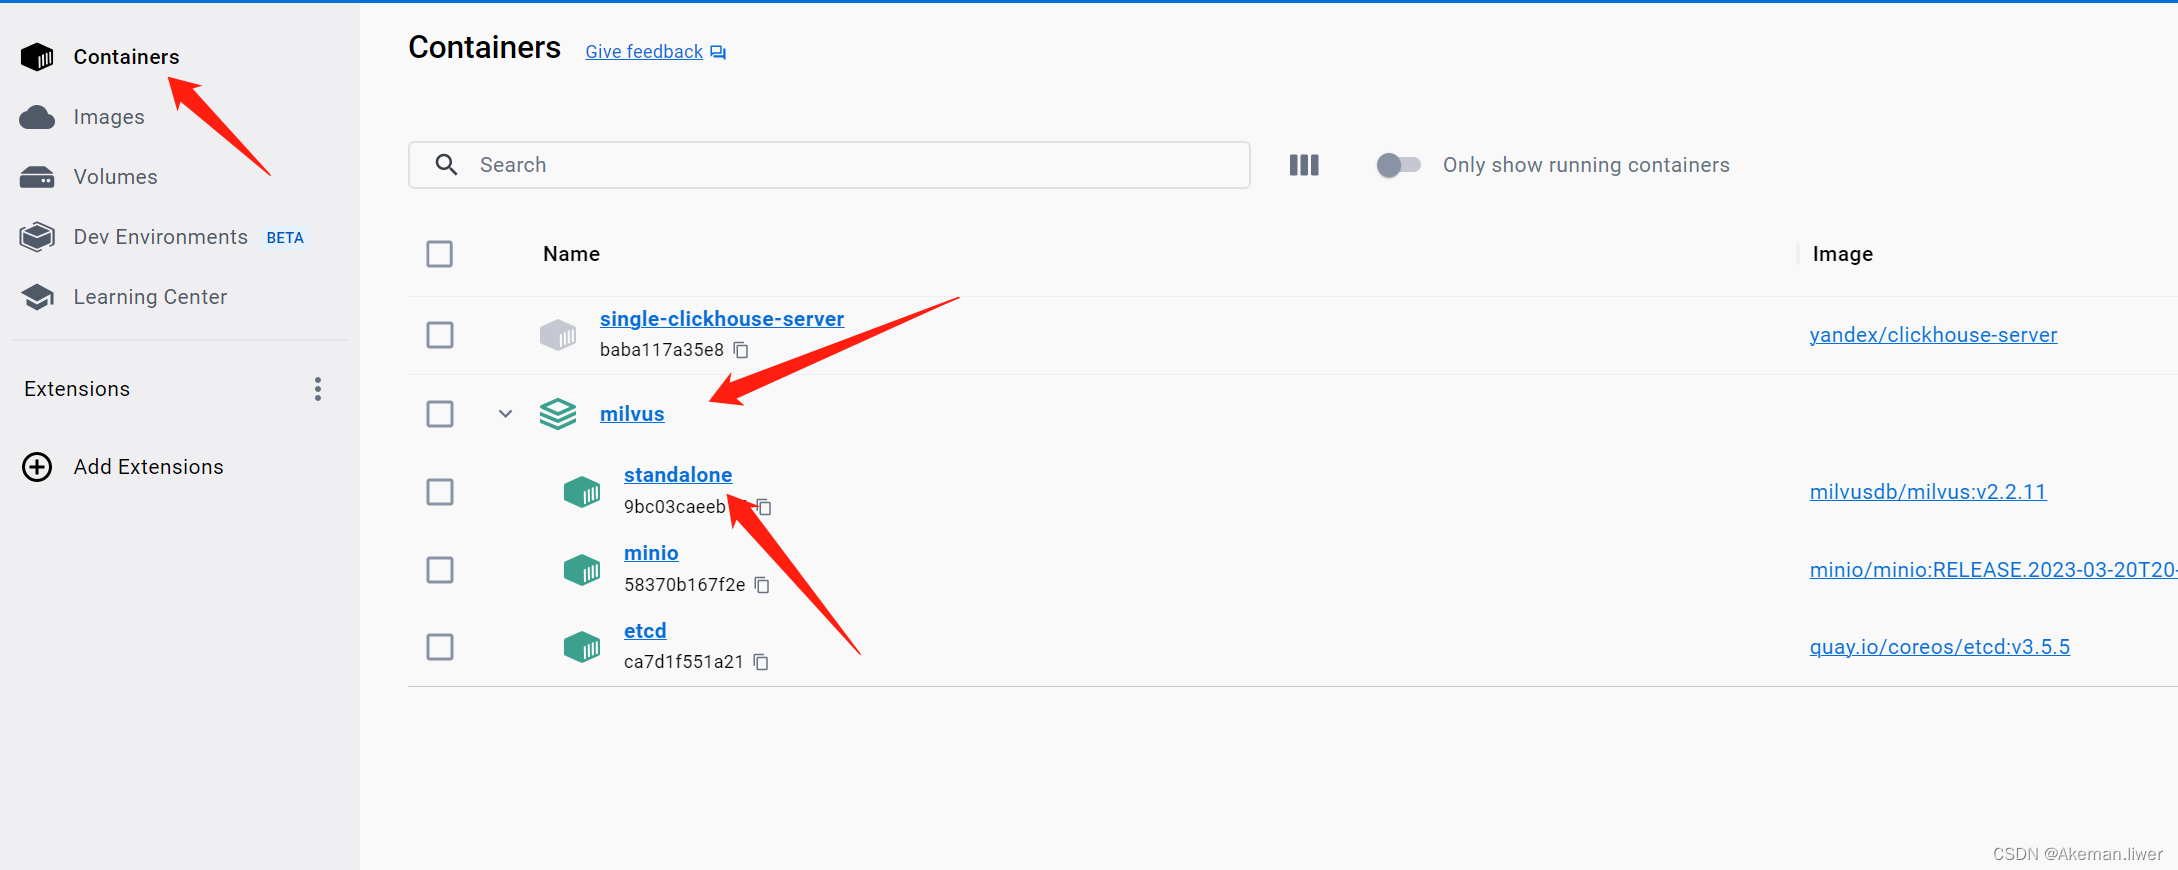This screenshot has height=870, width=2178.
Task: Open the column visibility icon
Action: [1304, 165]
